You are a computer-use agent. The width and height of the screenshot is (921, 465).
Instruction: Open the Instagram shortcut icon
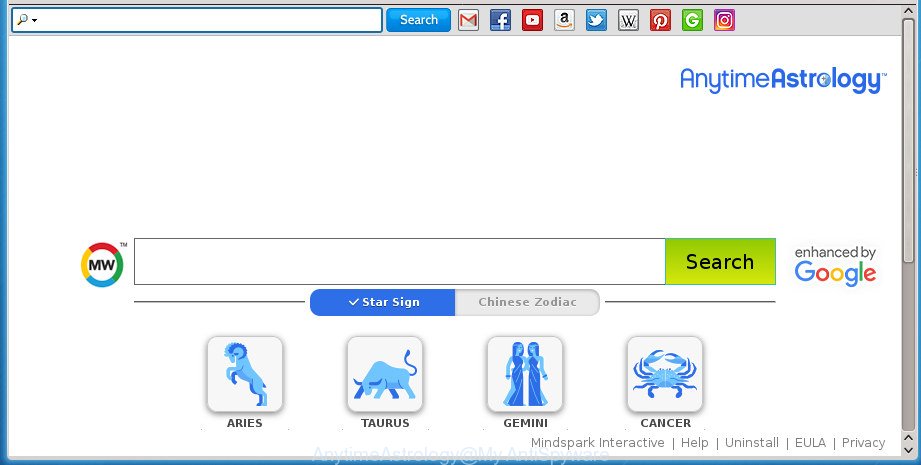[x=724, y=20]
